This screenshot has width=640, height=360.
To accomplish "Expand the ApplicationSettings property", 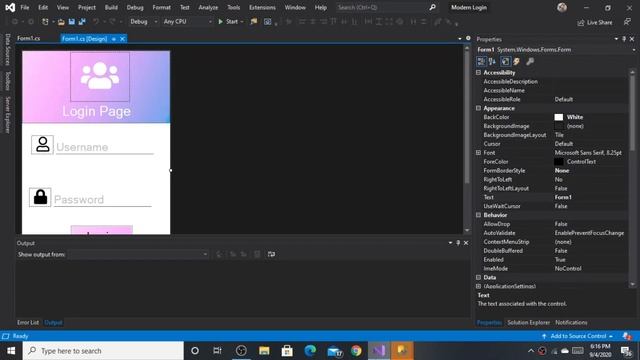I will pyautogui.click(x=478, y=286).
